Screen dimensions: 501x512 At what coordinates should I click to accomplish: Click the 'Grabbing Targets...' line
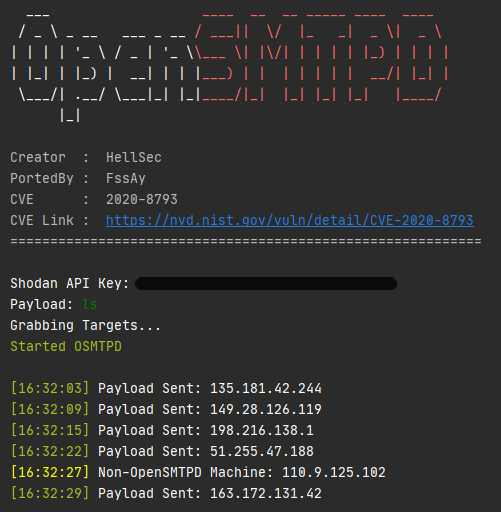click(x=86, y=326)
